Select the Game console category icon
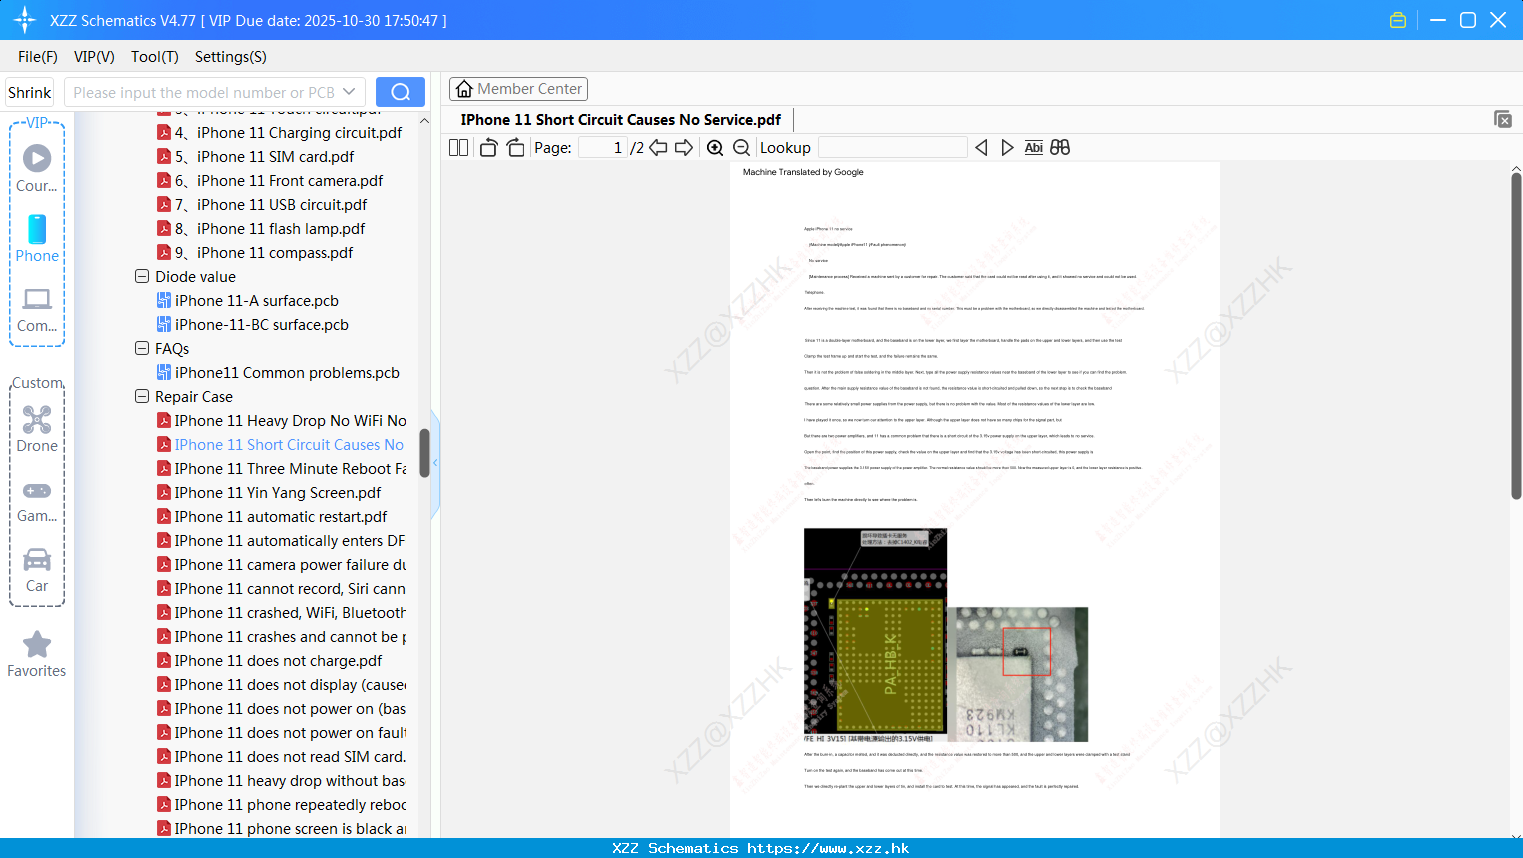Image resolution: width=1523 pixels, height=858 pixels. [37, 490]
